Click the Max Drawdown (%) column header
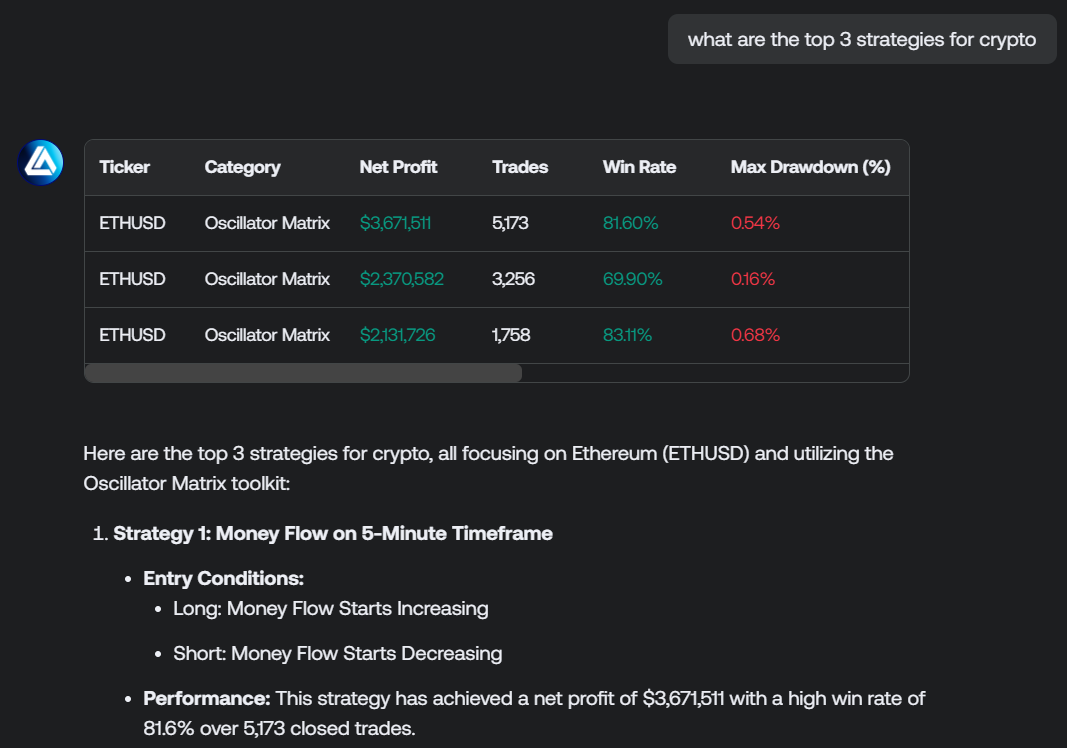 [810, 167]
